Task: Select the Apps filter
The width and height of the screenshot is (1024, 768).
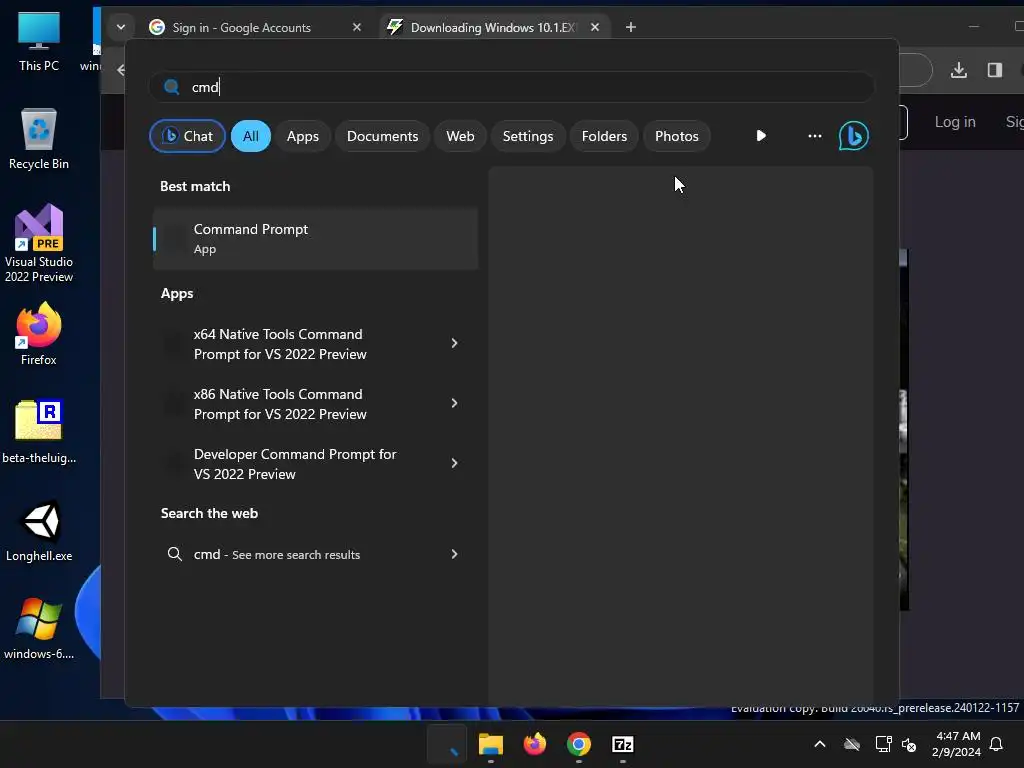Action: pyautogui.click(x=303, y=136)
